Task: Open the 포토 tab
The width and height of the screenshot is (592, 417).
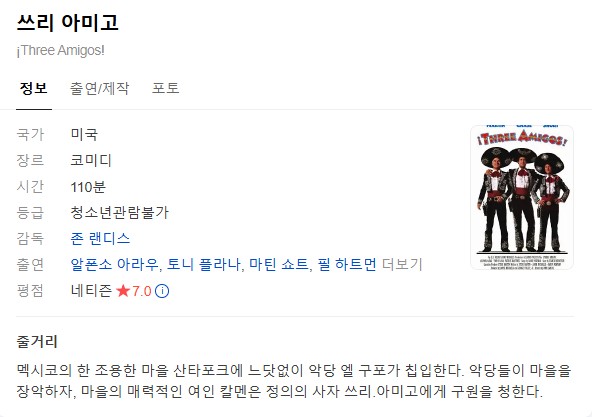Action: point(165,88)
